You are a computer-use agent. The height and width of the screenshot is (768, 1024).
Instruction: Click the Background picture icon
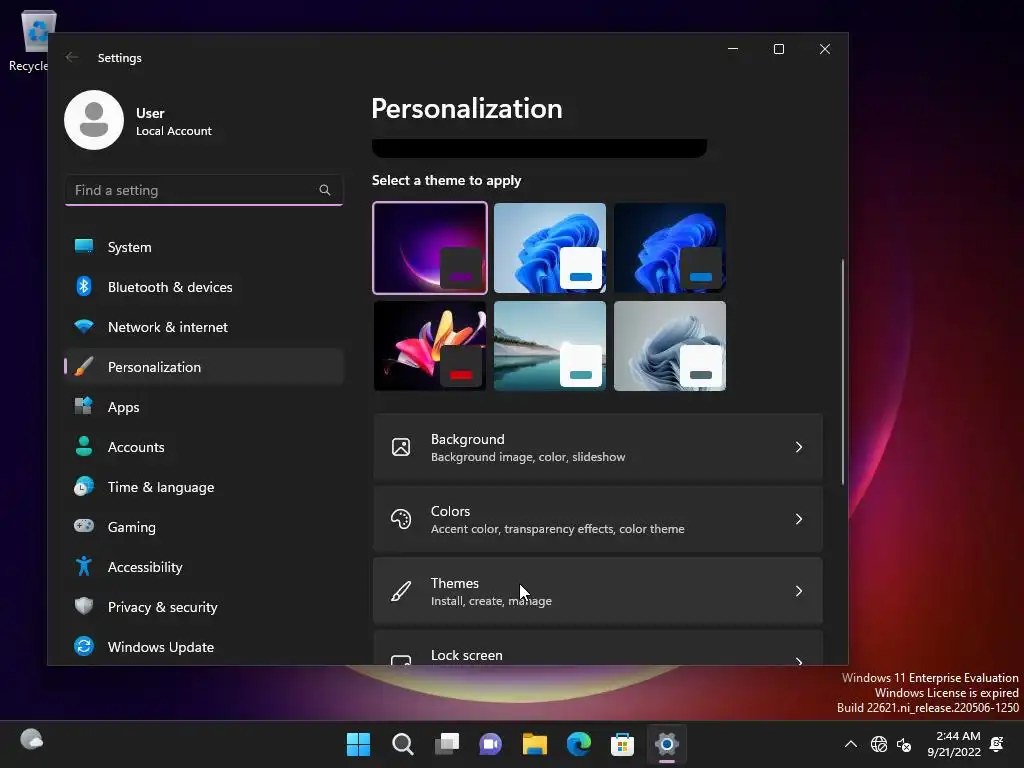401,447
